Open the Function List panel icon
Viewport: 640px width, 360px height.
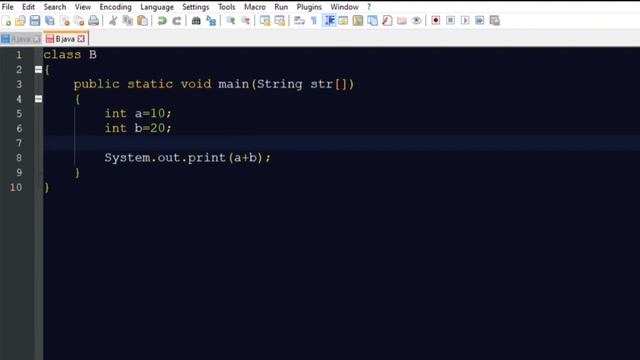click(x=387, y=20)
